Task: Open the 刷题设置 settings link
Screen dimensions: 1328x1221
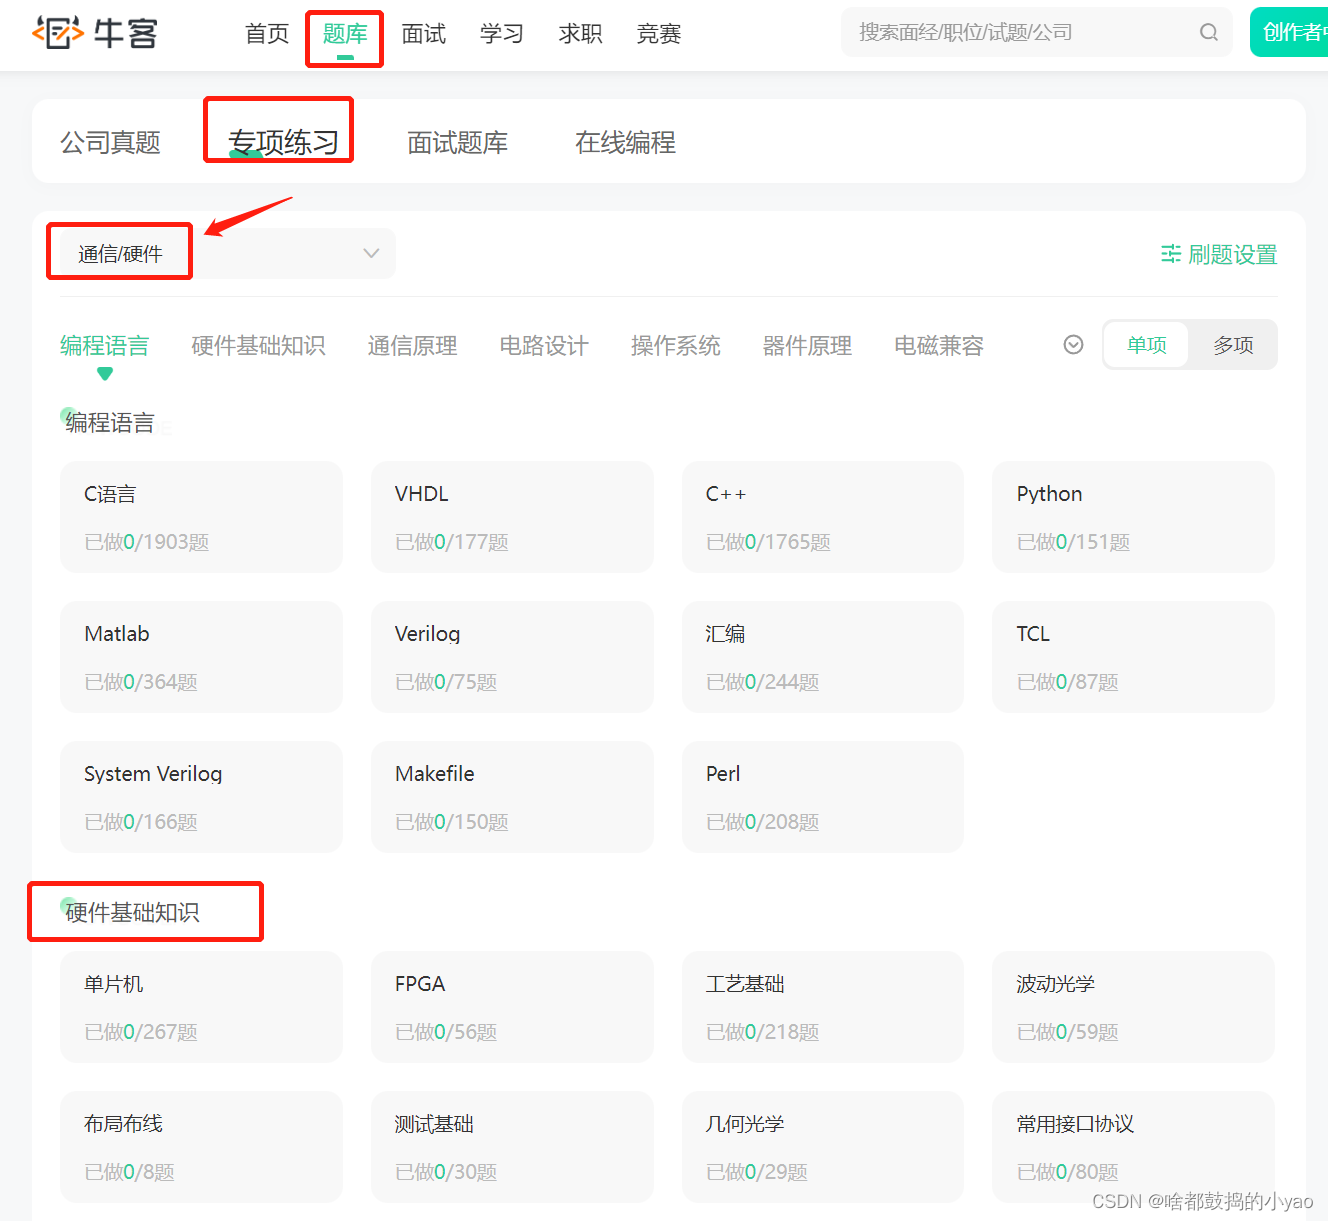Action: click(1231, 255)
